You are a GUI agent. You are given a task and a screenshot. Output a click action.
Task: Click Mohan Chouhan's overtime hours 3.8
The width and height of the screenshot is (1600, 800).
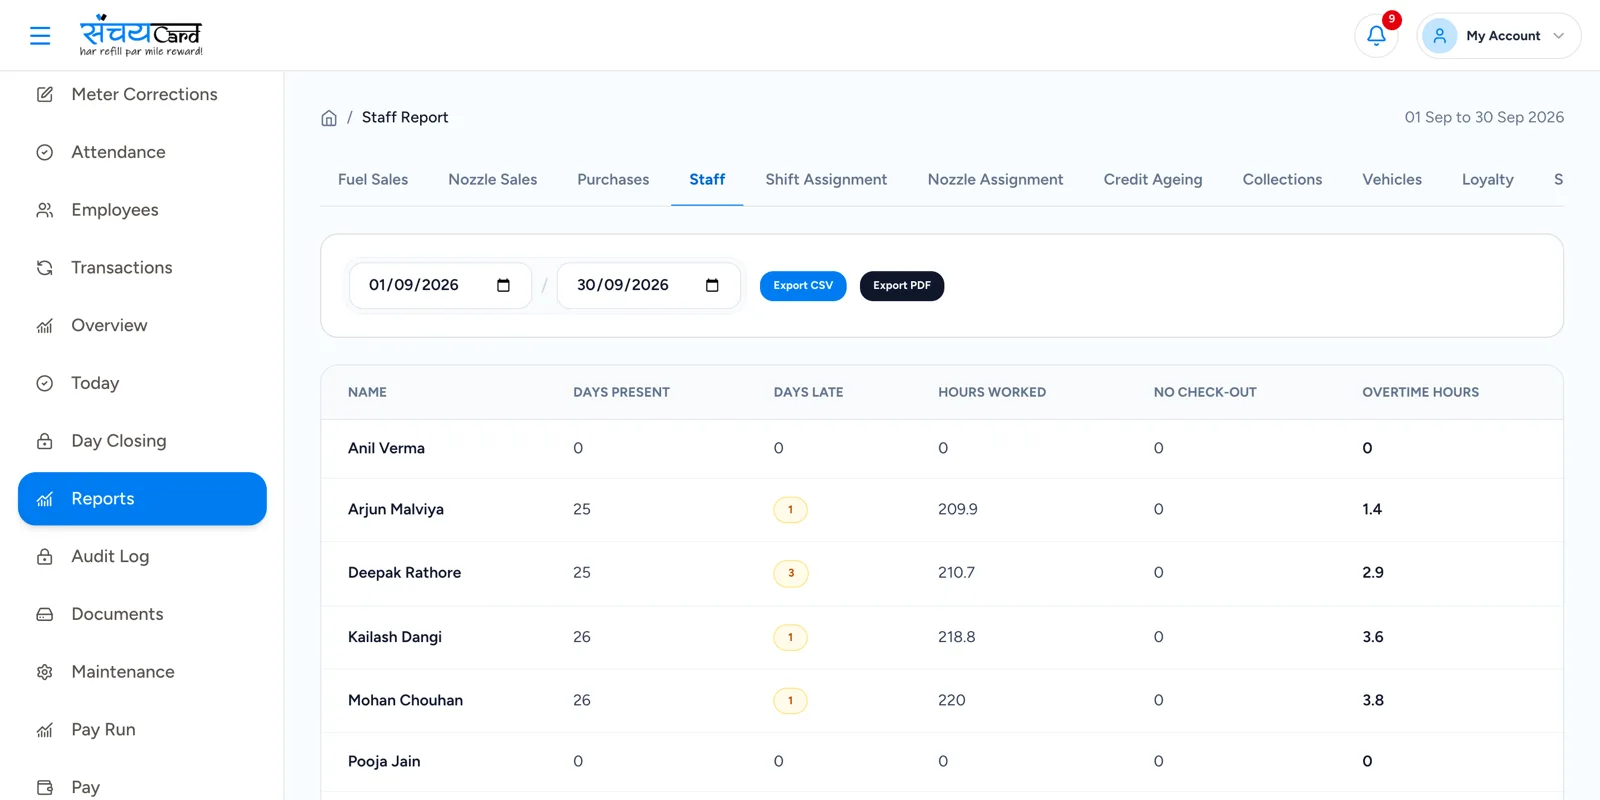1373,701
